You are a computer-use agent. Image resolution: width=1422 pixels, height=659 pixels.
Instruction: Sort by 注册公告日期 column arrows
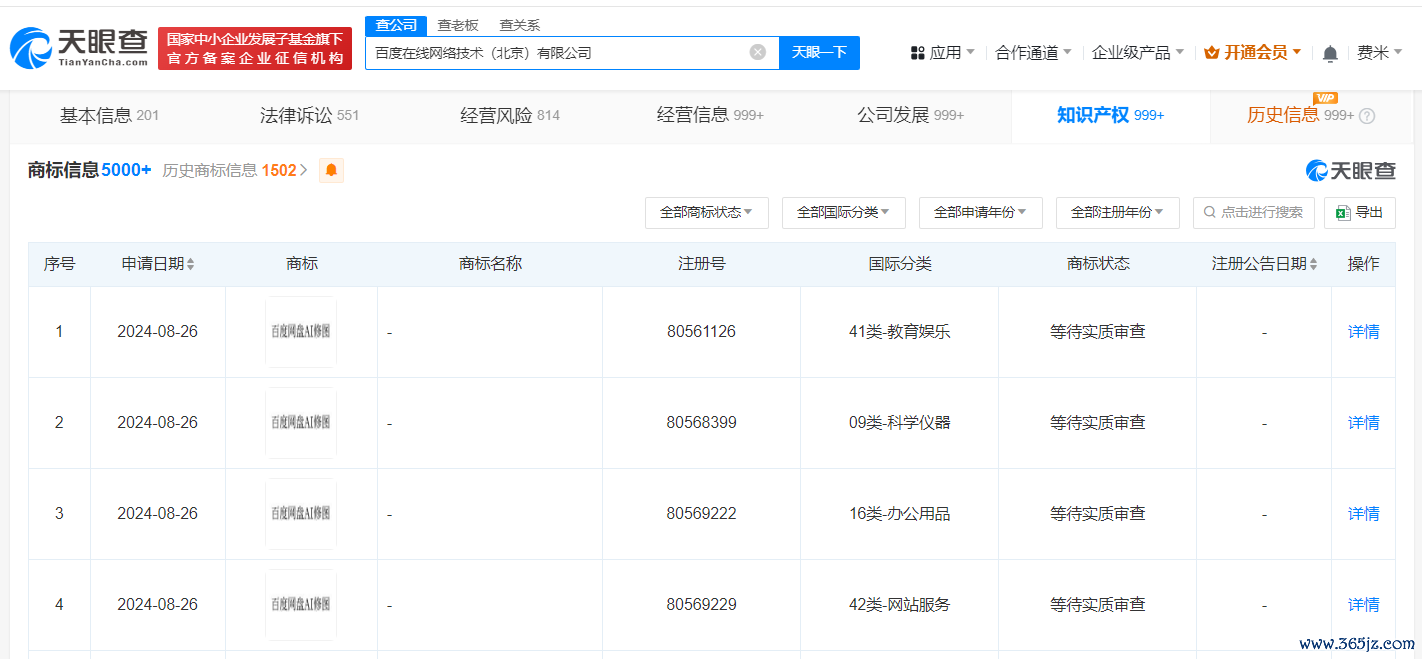point(1313,264)
